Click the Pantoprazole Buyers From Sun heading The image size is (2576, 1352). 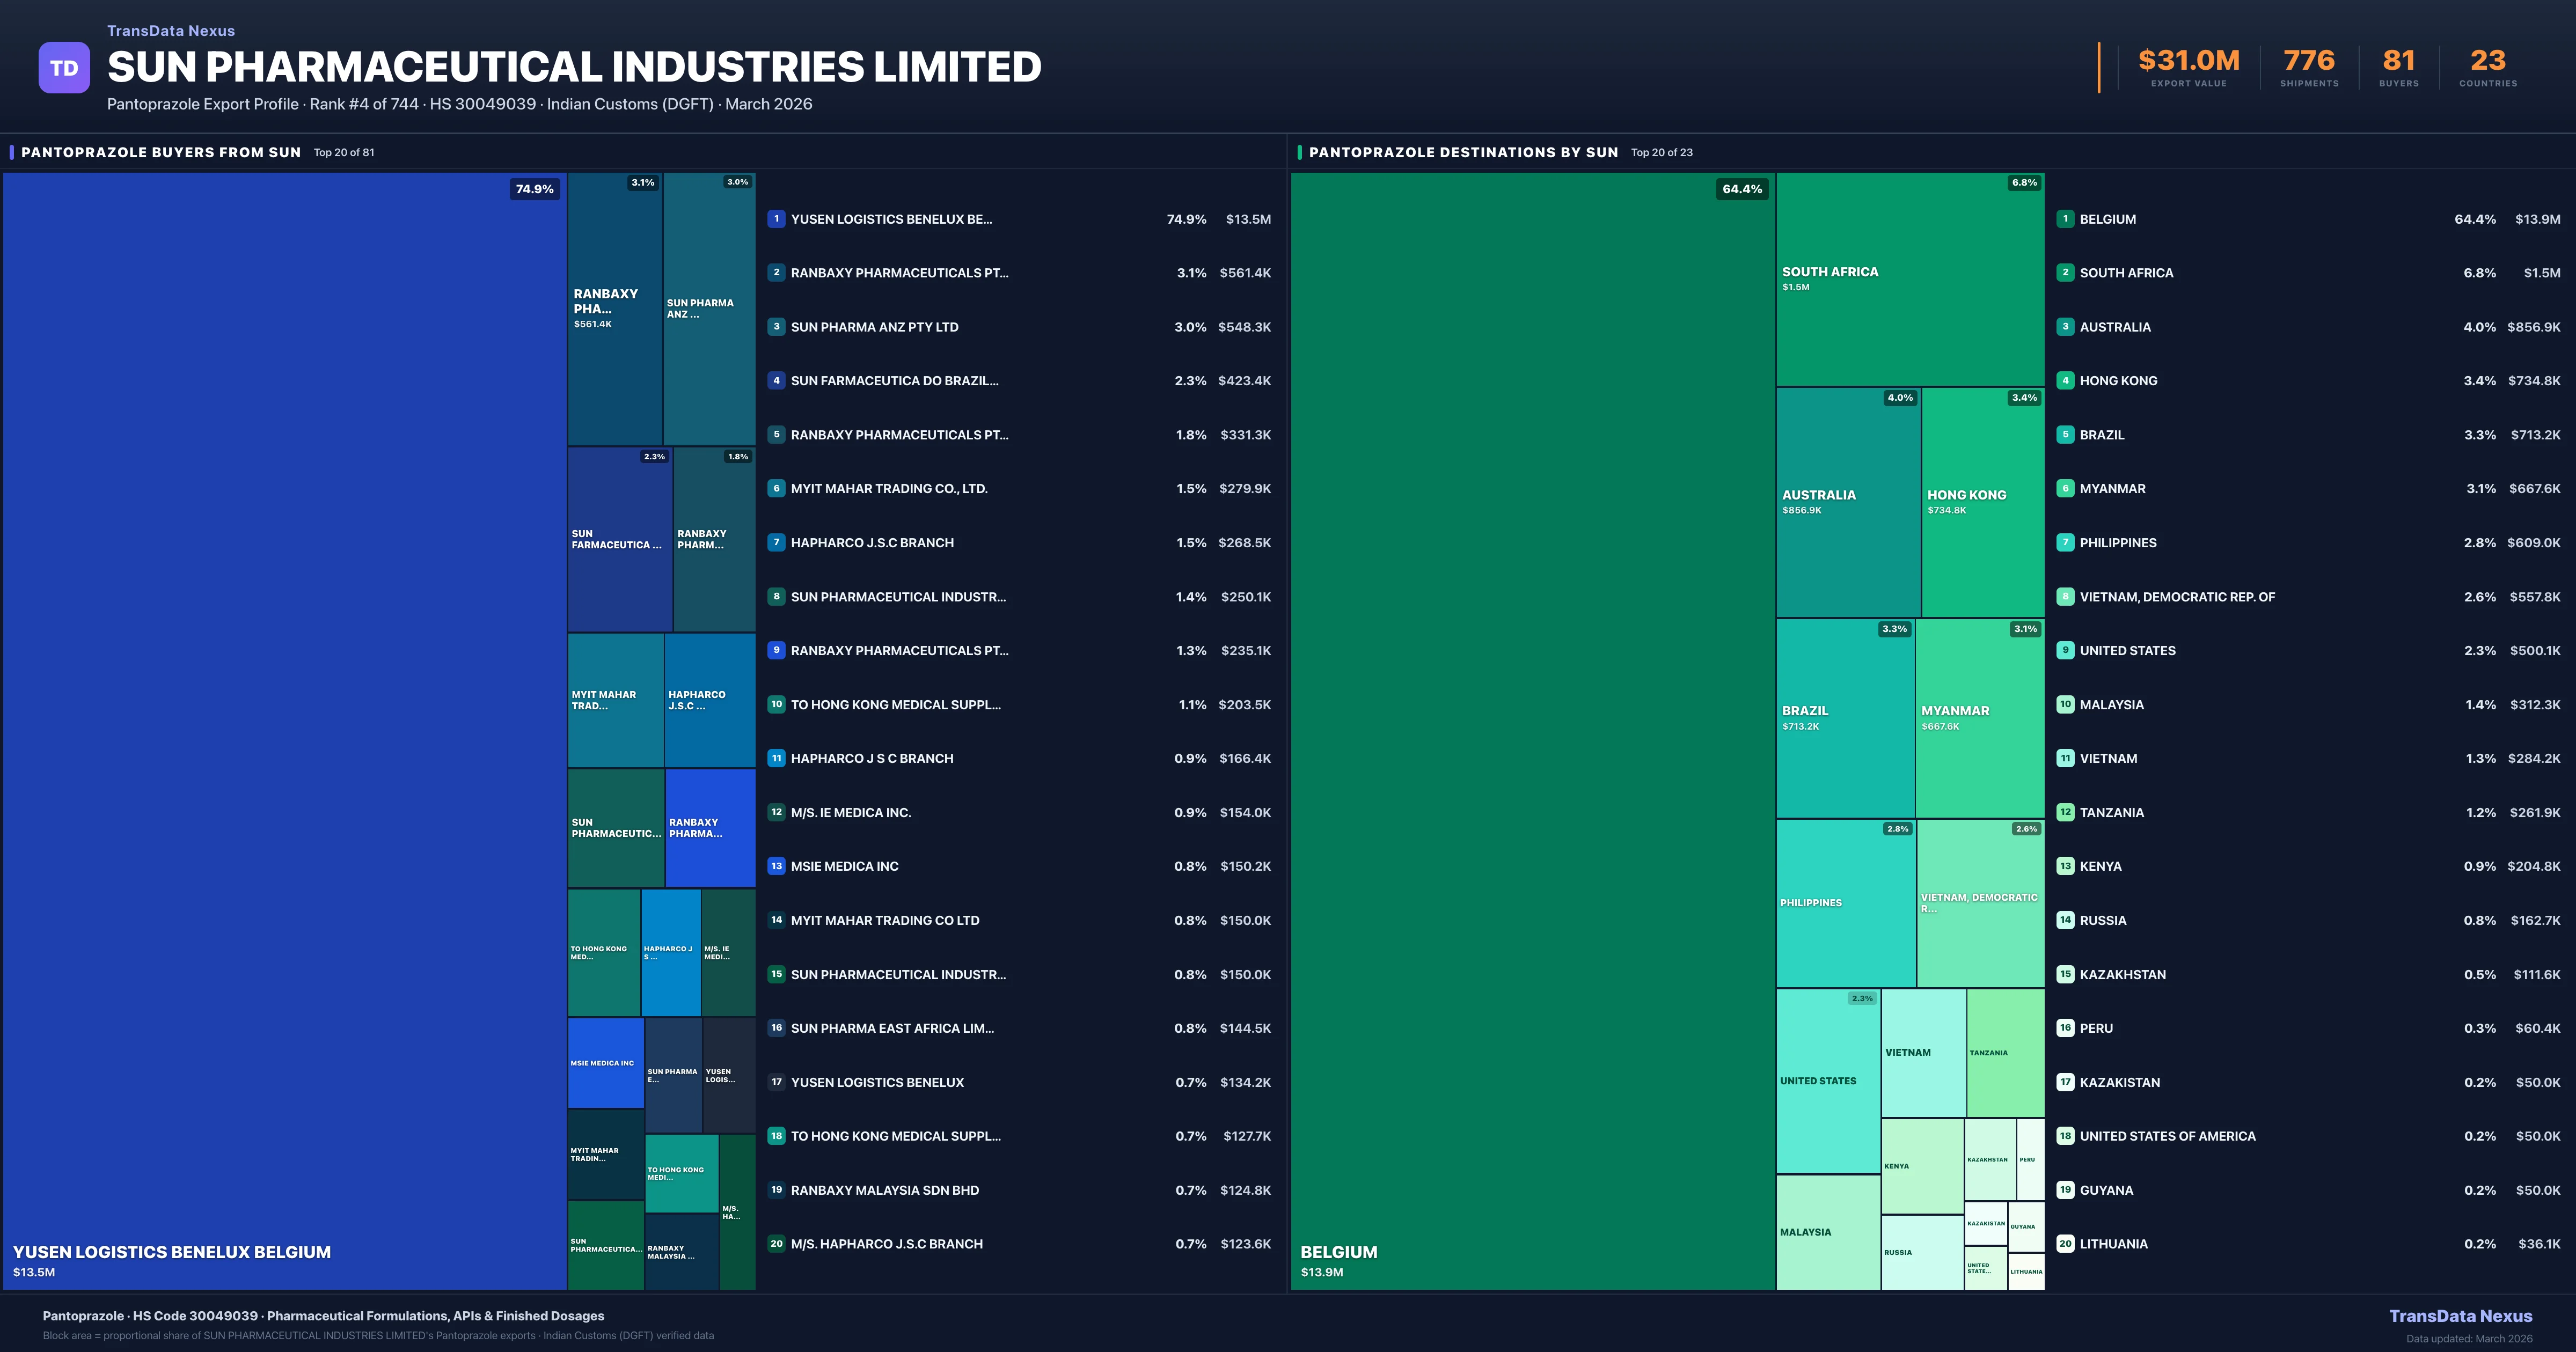161,153
